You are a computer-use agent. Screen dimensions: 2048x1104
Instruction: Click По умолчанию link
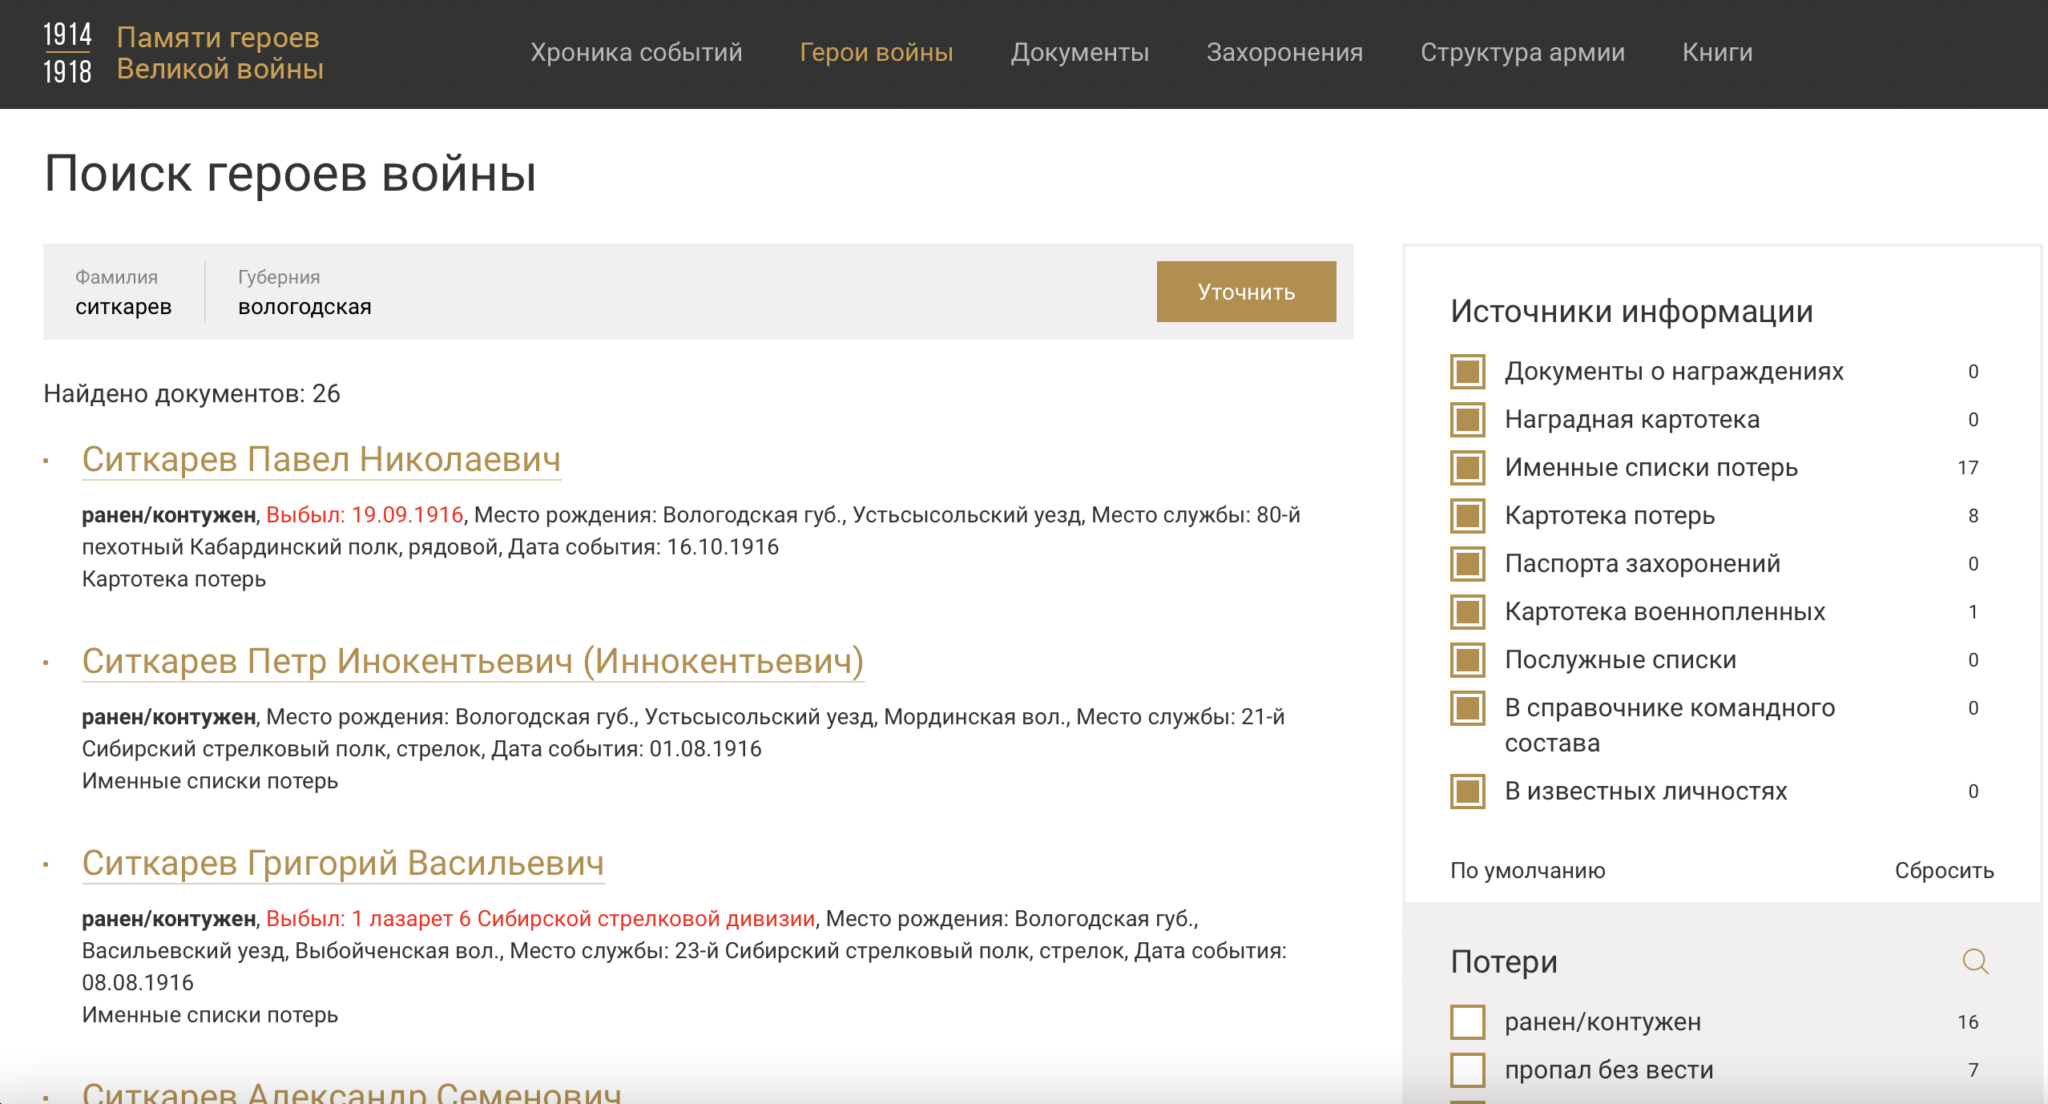(x=1527, y=870)
